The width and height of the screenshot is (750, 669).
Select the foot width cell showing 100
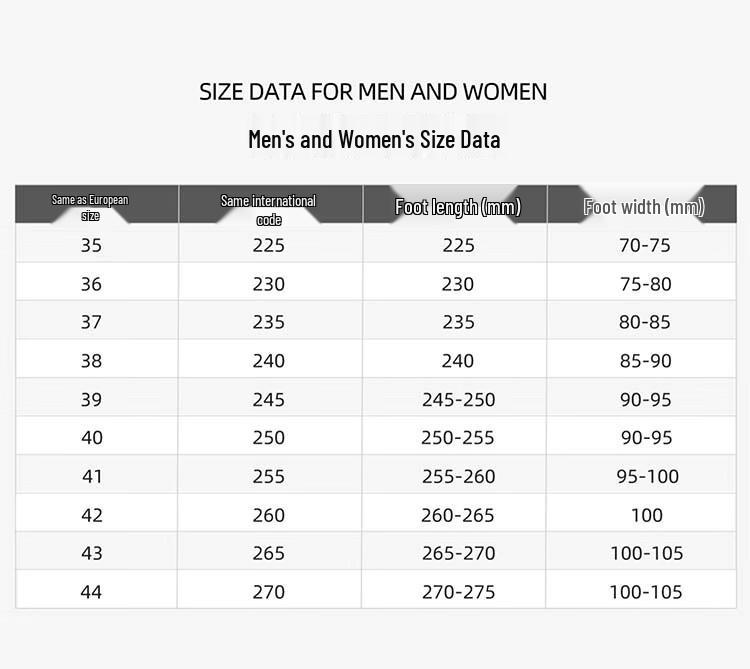[647, 515]
